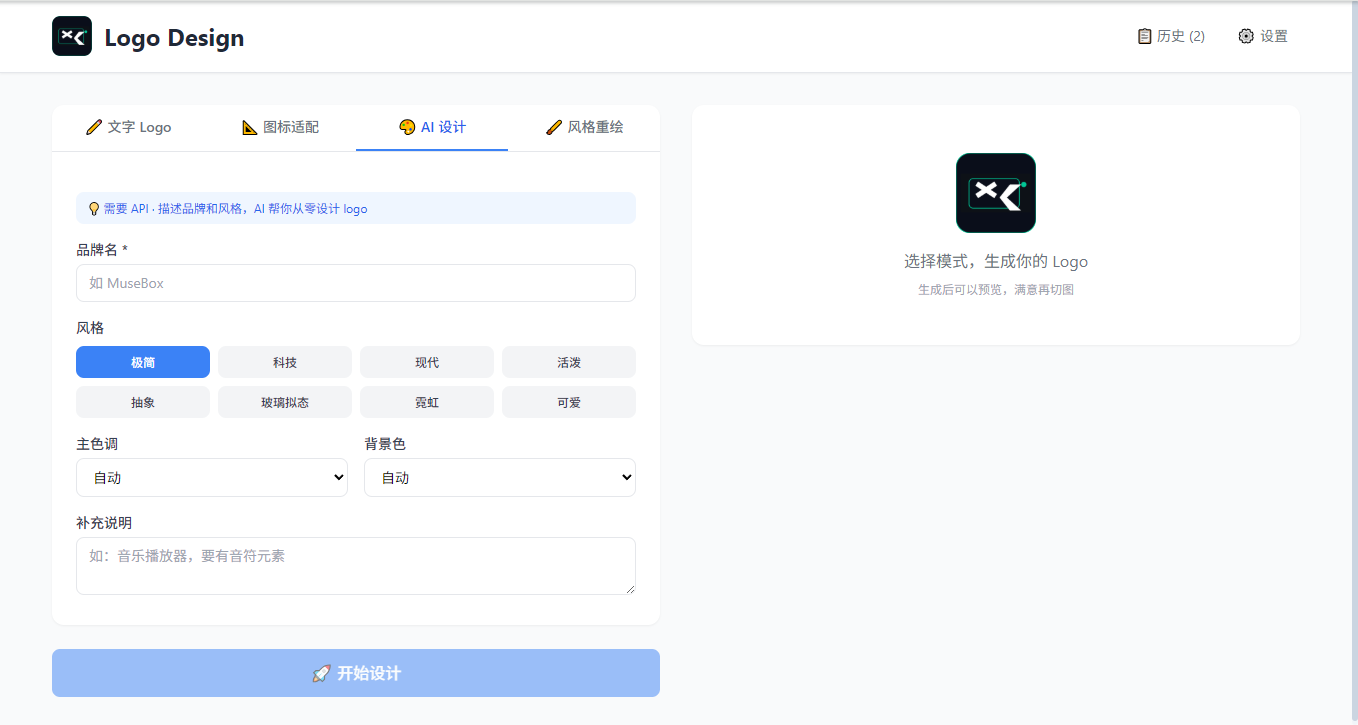
Task: Open 设置 settings
Action: [1263, 36]
